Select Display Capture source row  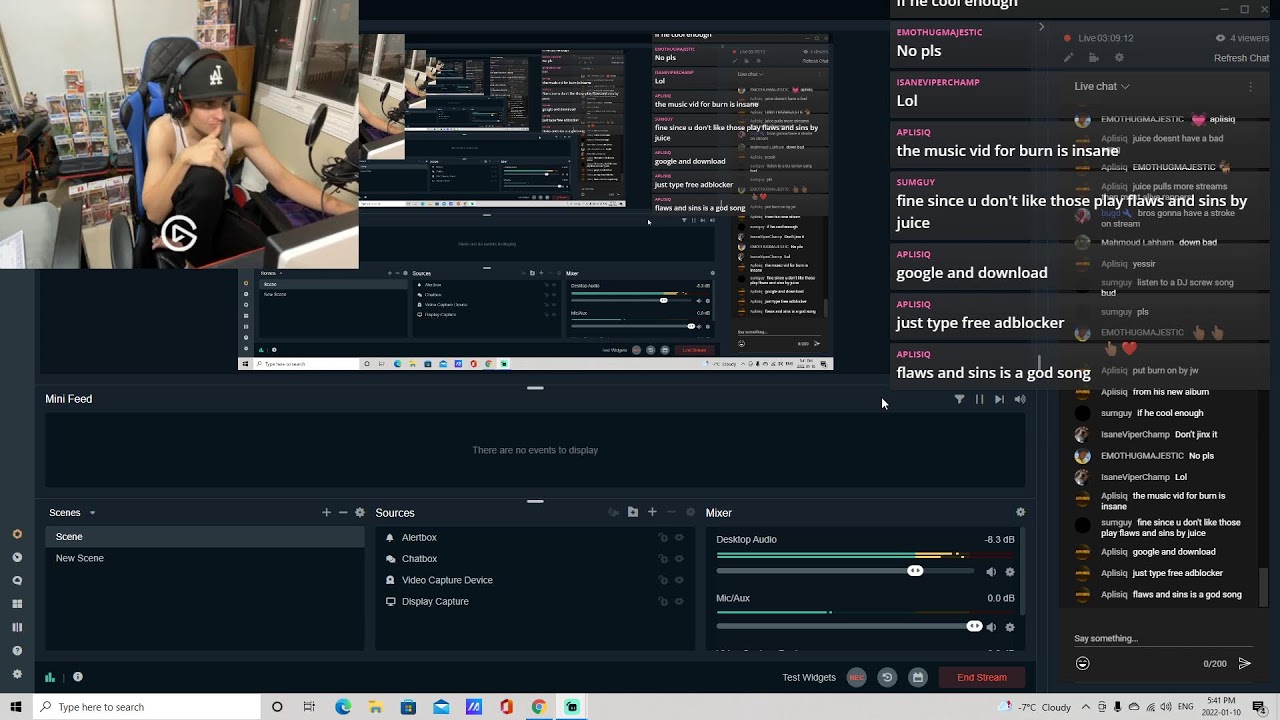(x=535, y=602)
